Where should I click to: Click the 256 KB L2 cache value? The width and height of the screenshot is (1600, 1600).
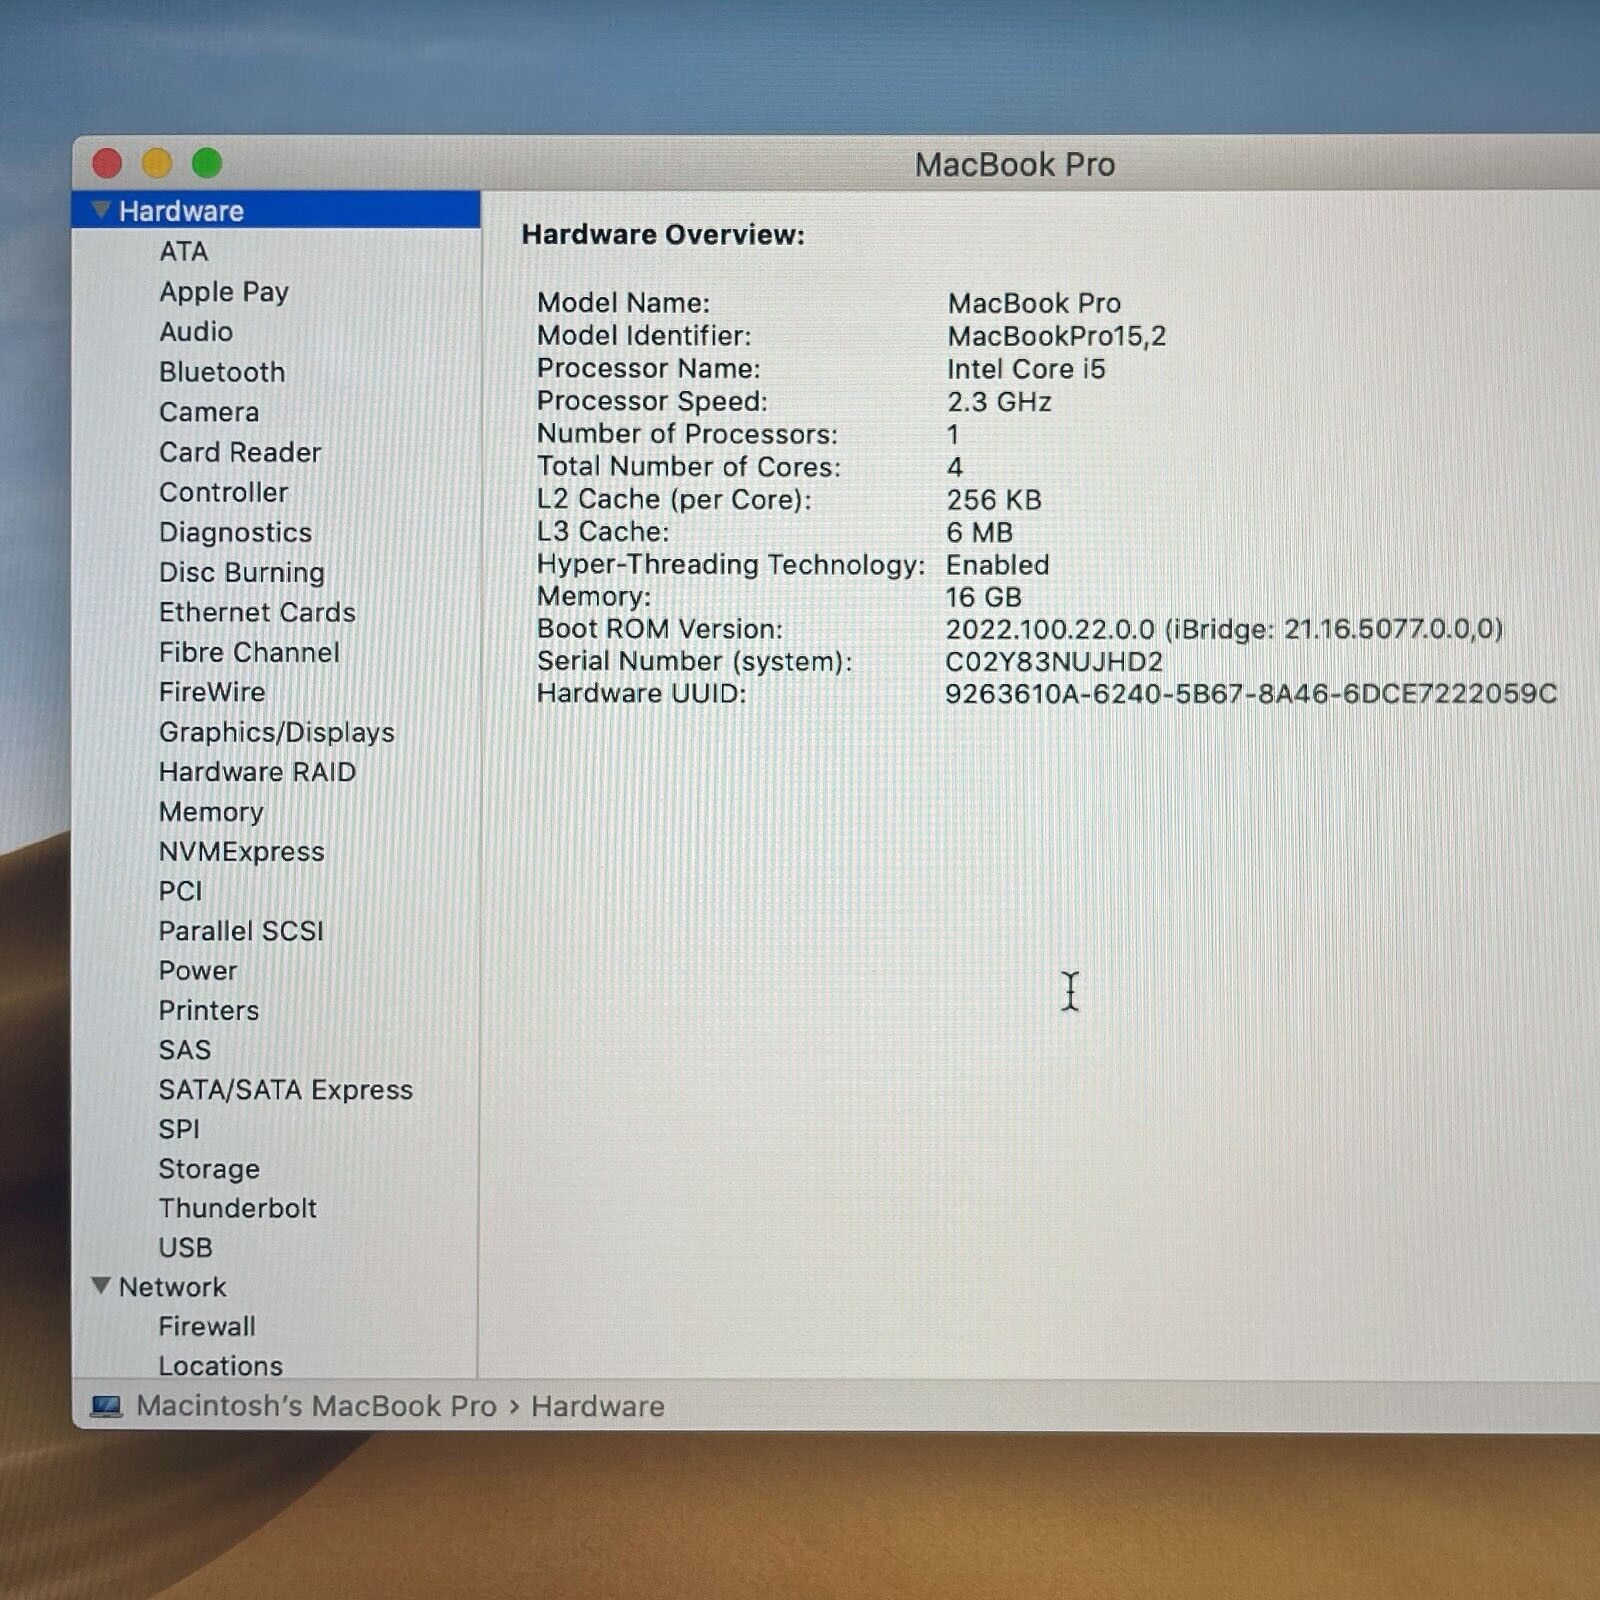[995, 499]
